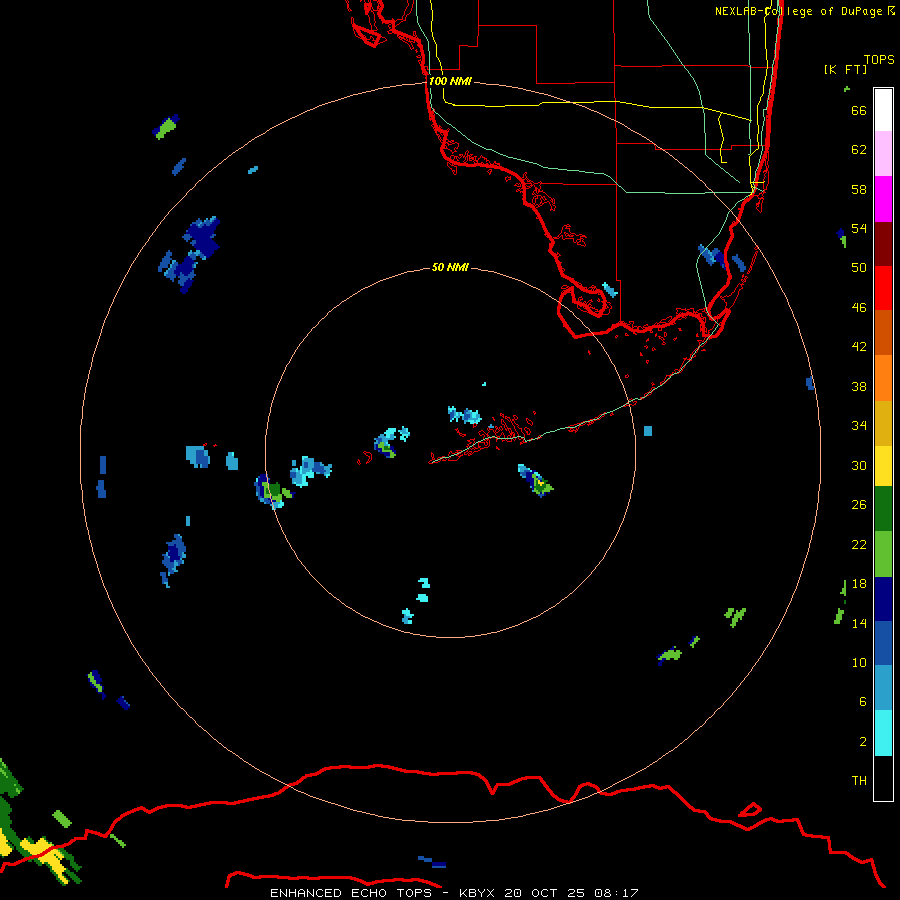Click the 20 OCT 25 date stamp
The height and width of the screenshot is (900, 900).
pyautogui.click(x=544, y=893)
